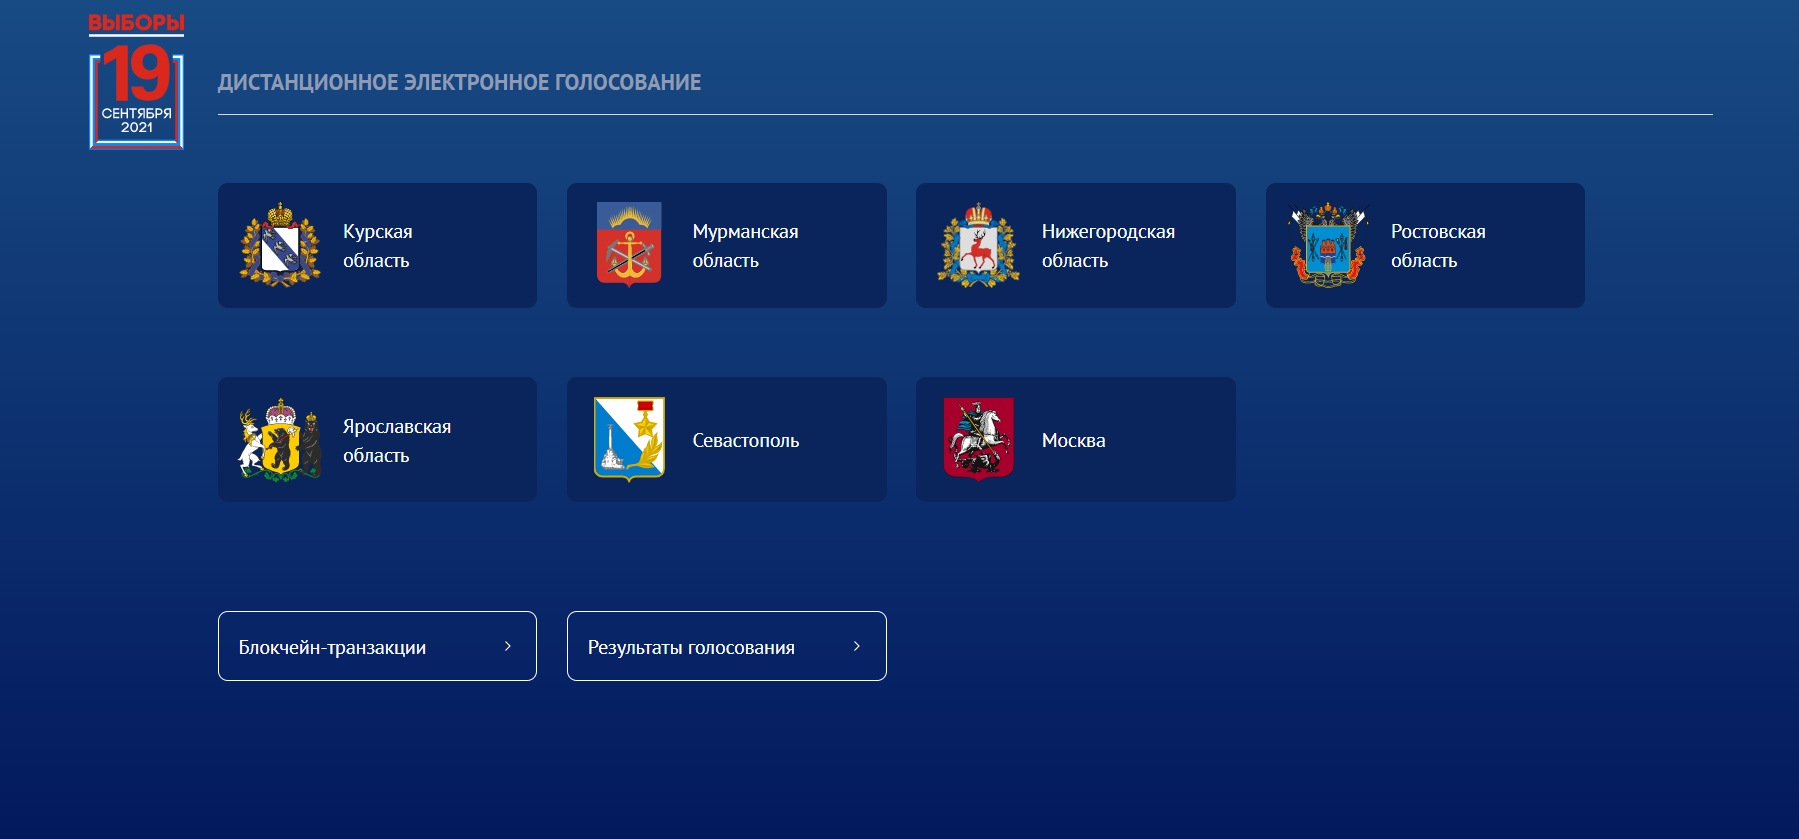Click the Мурманская область coat of arms
Viewport: 1799px width, 839px height.
click(629, 245)
